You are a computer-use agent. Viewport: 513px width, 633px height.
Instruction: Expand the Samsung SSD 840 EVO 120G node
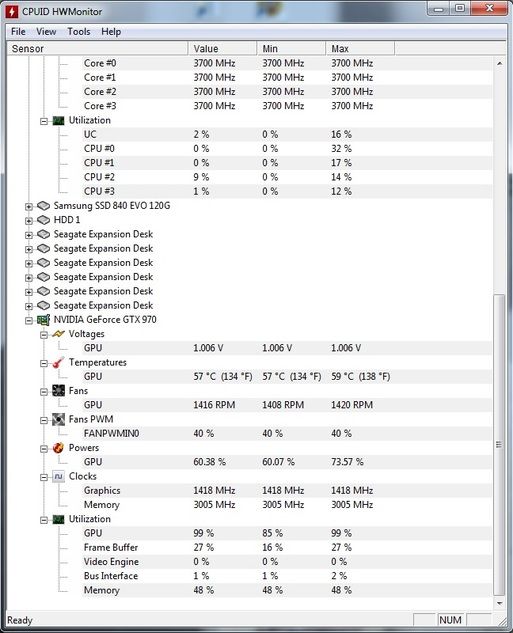pos(29,207)
